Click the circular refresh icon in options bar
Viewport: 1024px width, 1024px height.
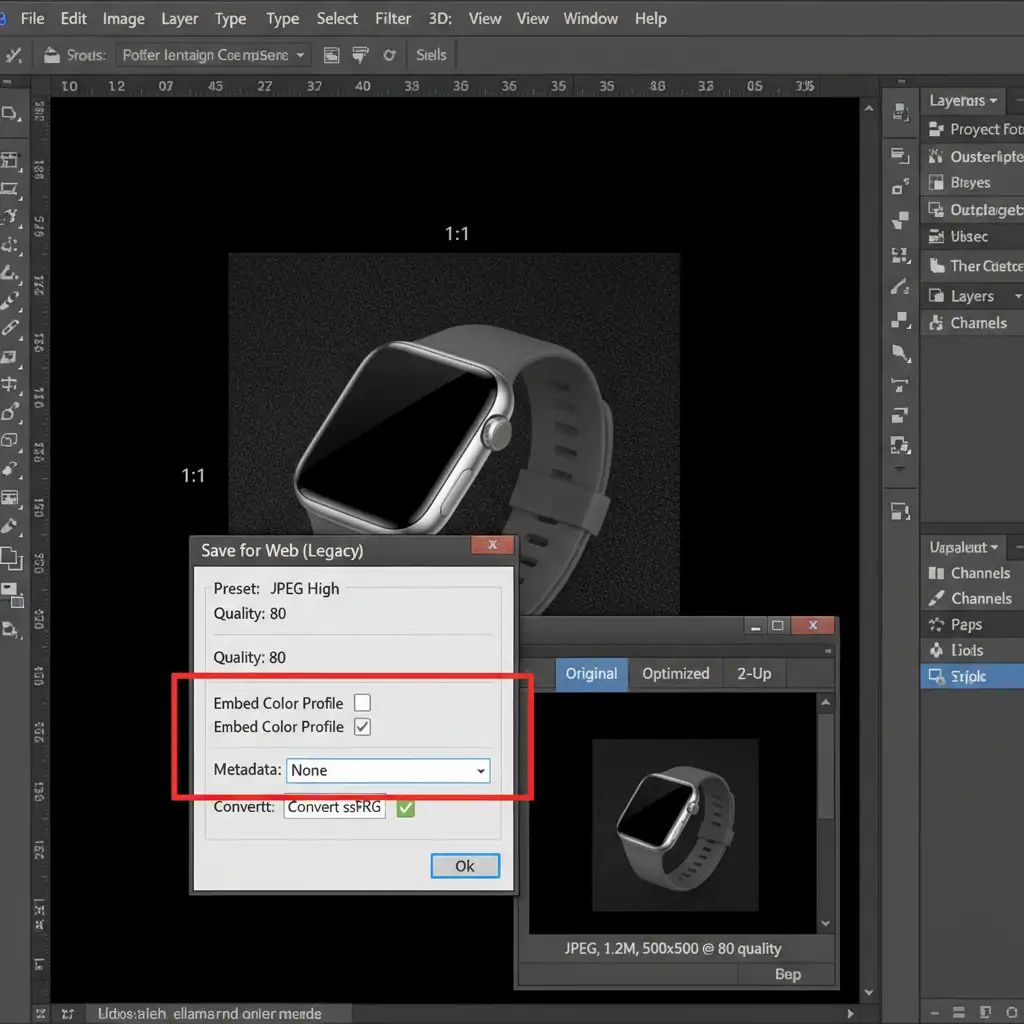click(x=389, y=56)
